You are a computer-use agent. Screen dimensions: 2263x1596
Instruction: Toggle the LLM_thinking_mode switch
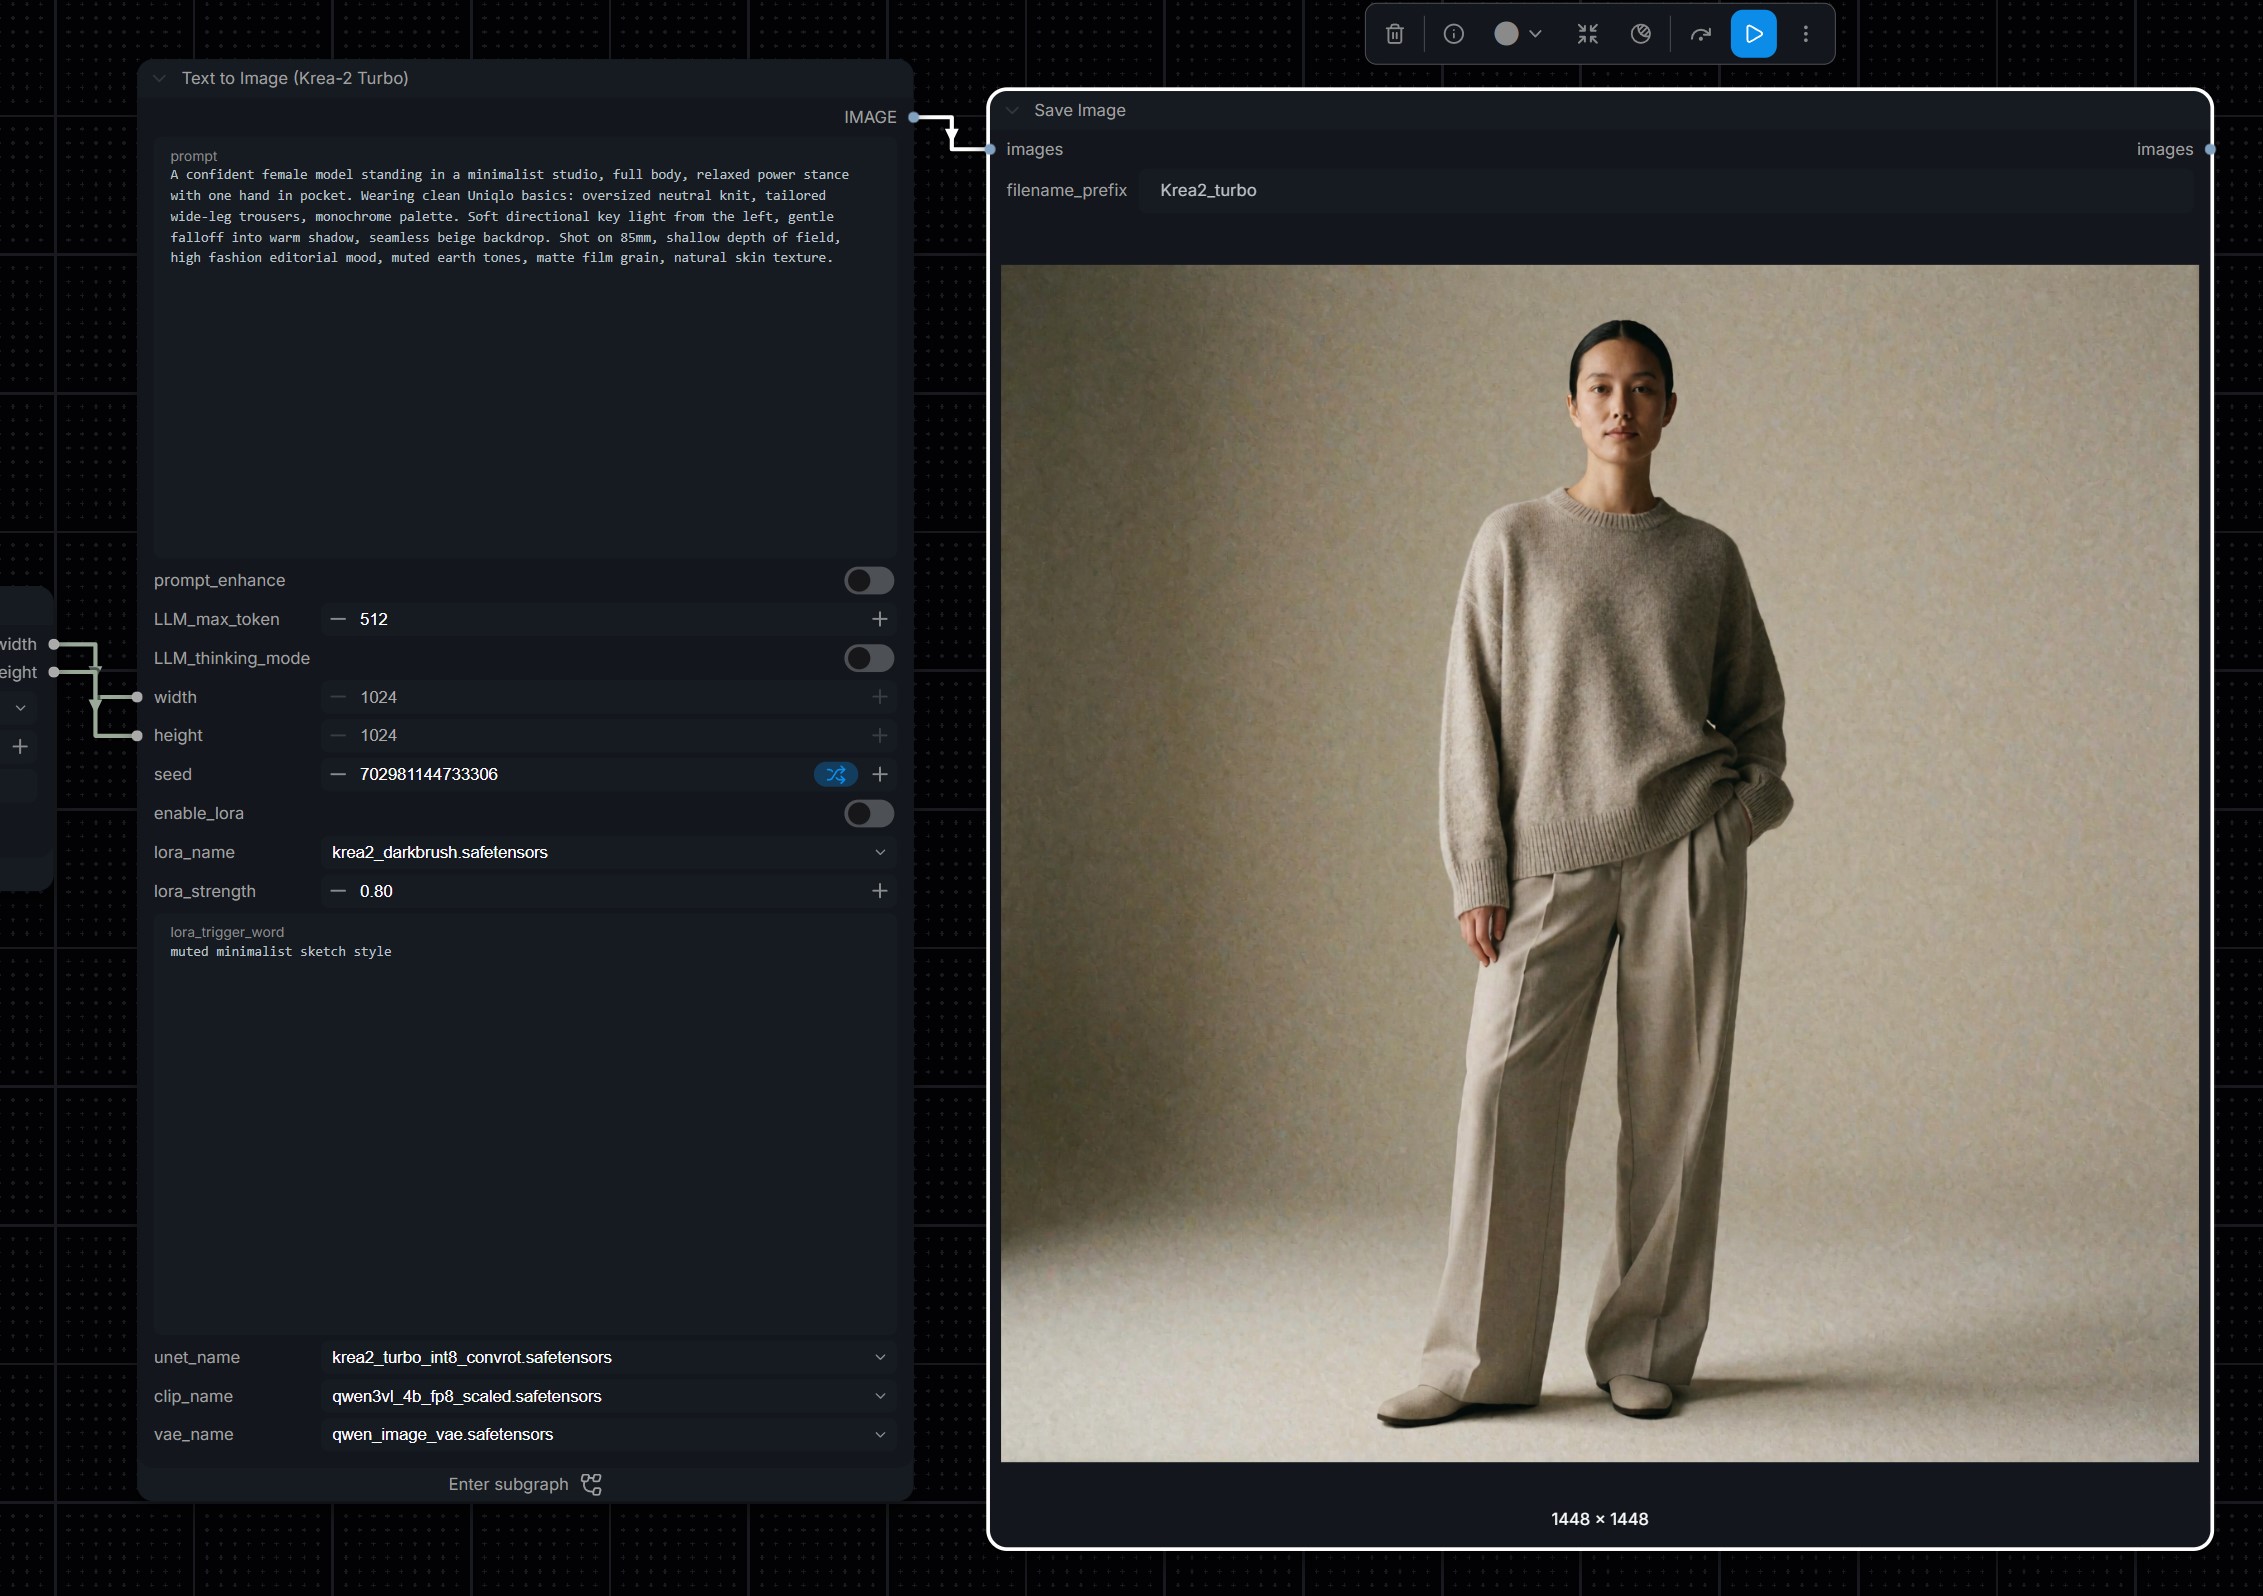869,658
